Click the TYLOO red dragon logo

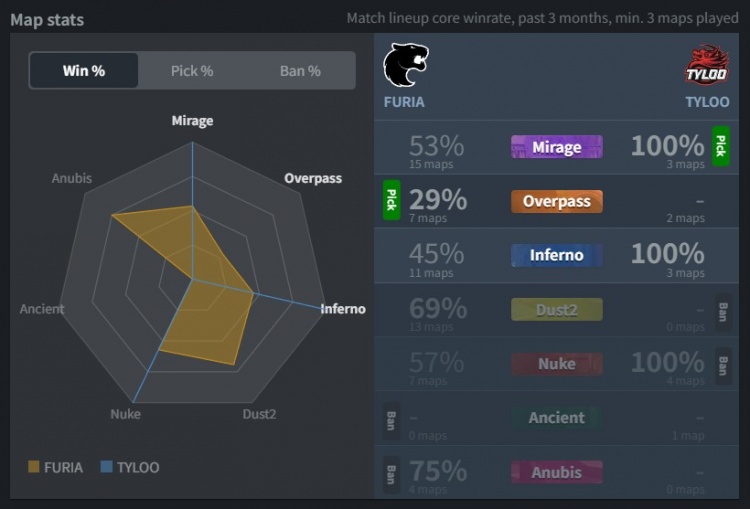(706, 66)
